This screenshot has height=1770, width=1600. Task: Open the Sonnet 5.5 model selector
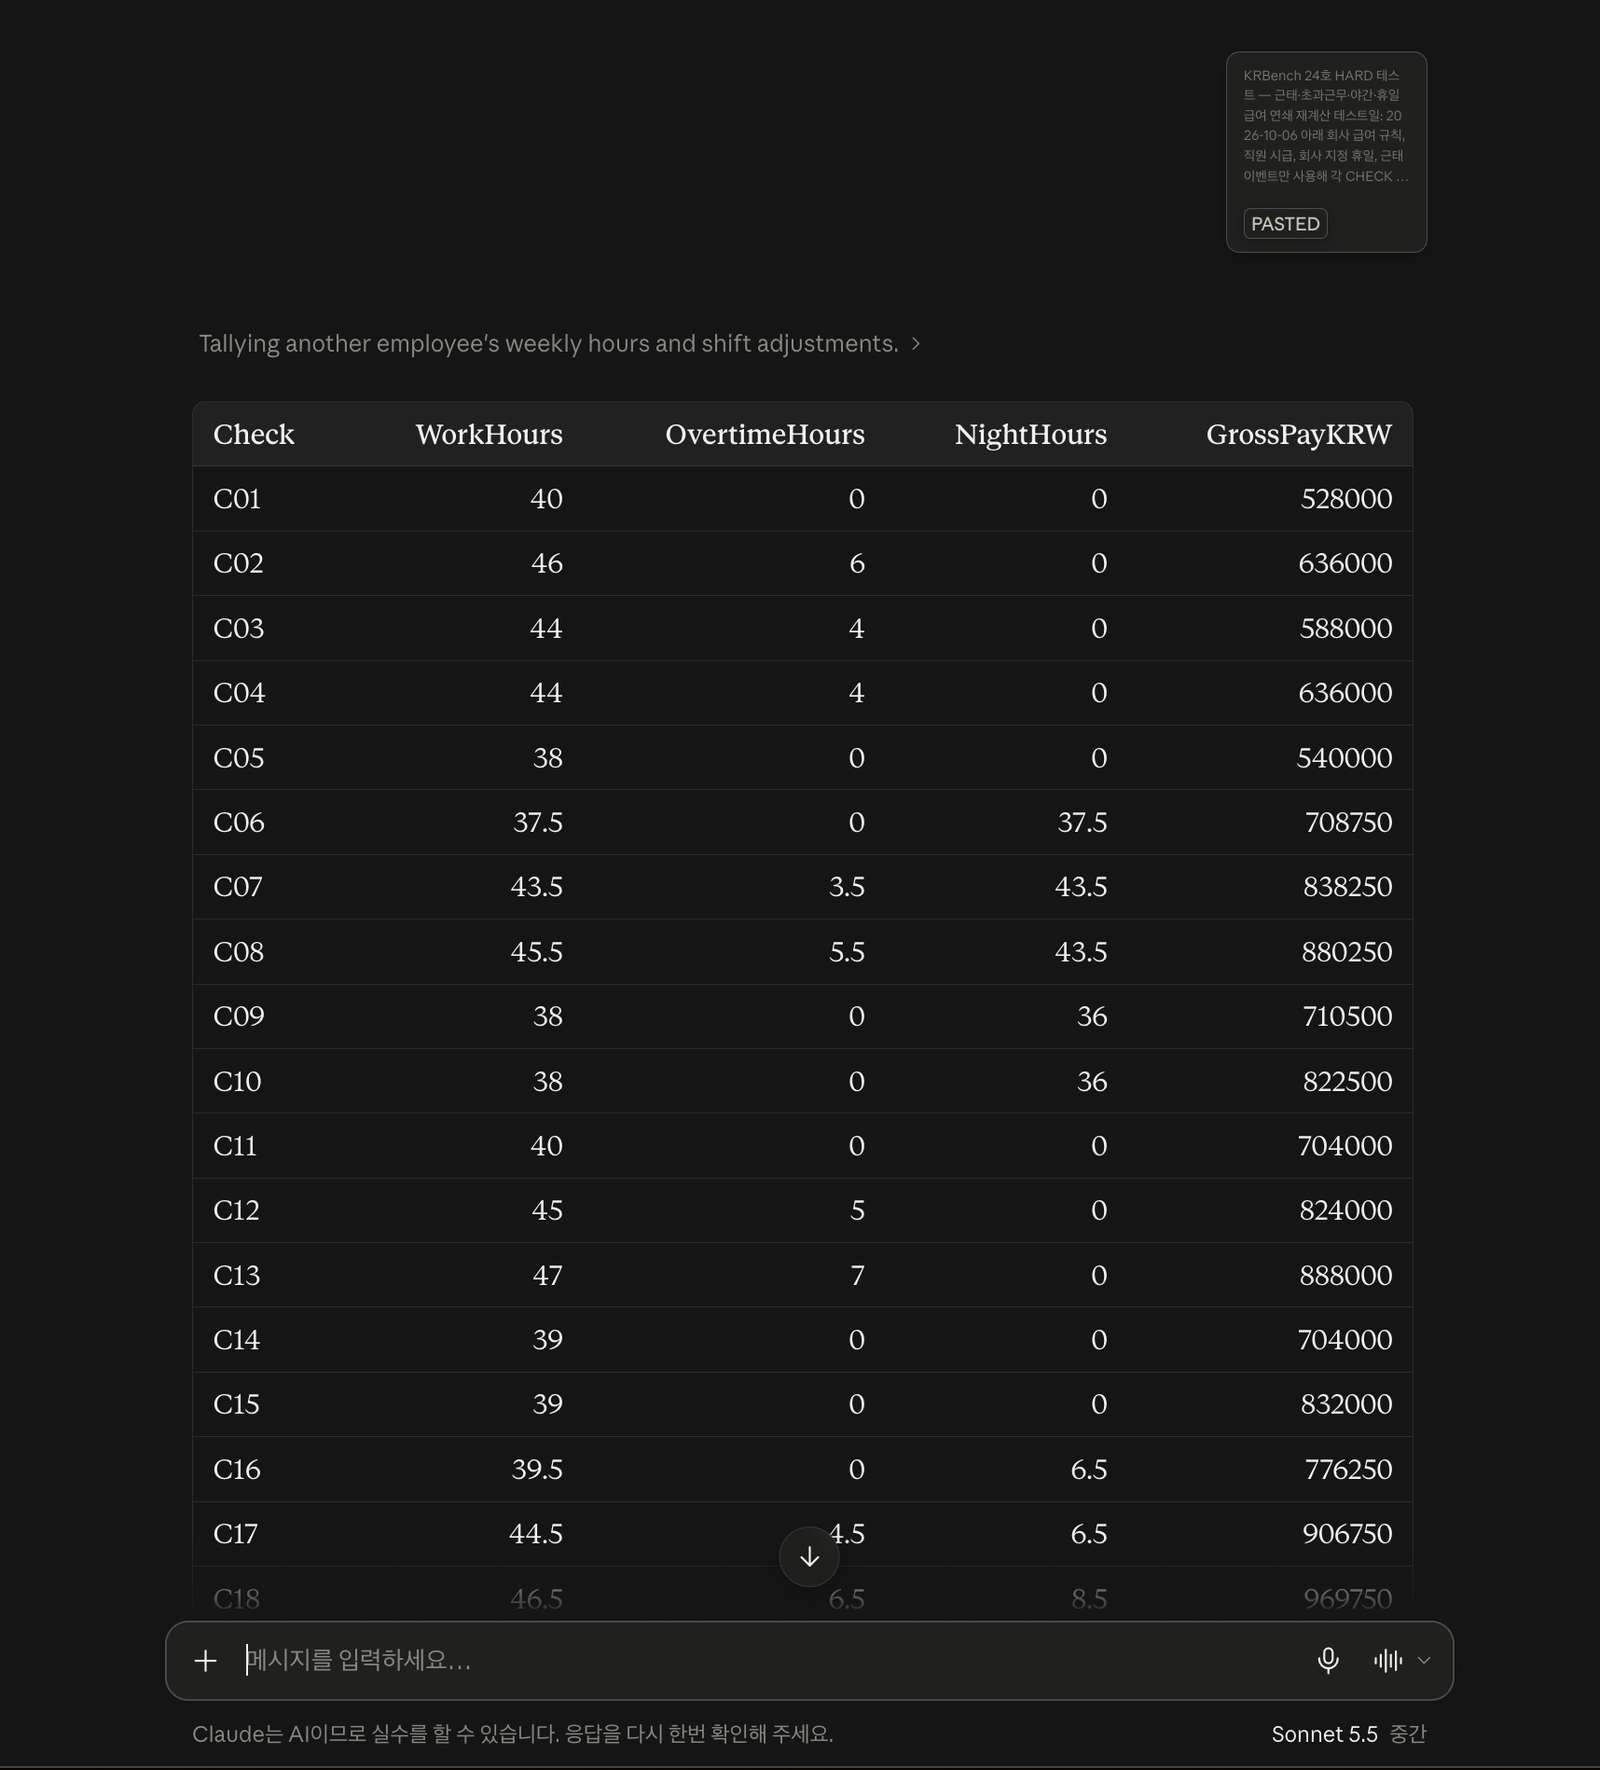[1348, 1734]
